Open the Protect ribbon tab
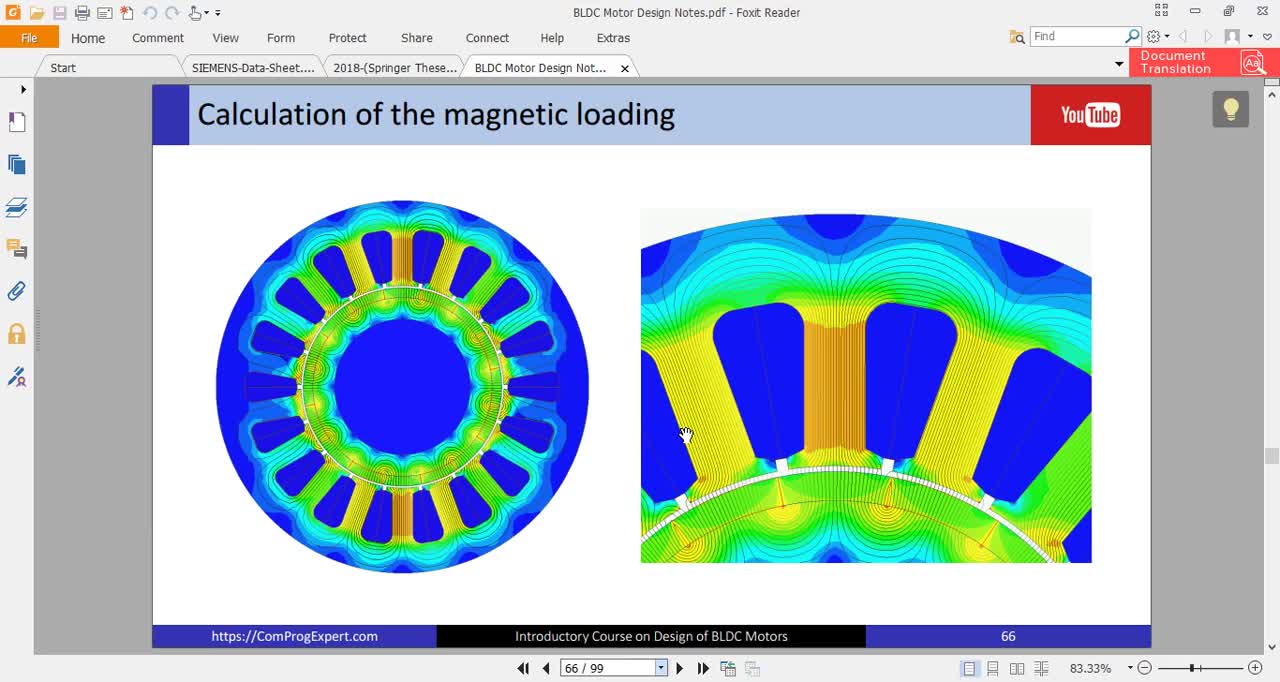 click(348, 38)
